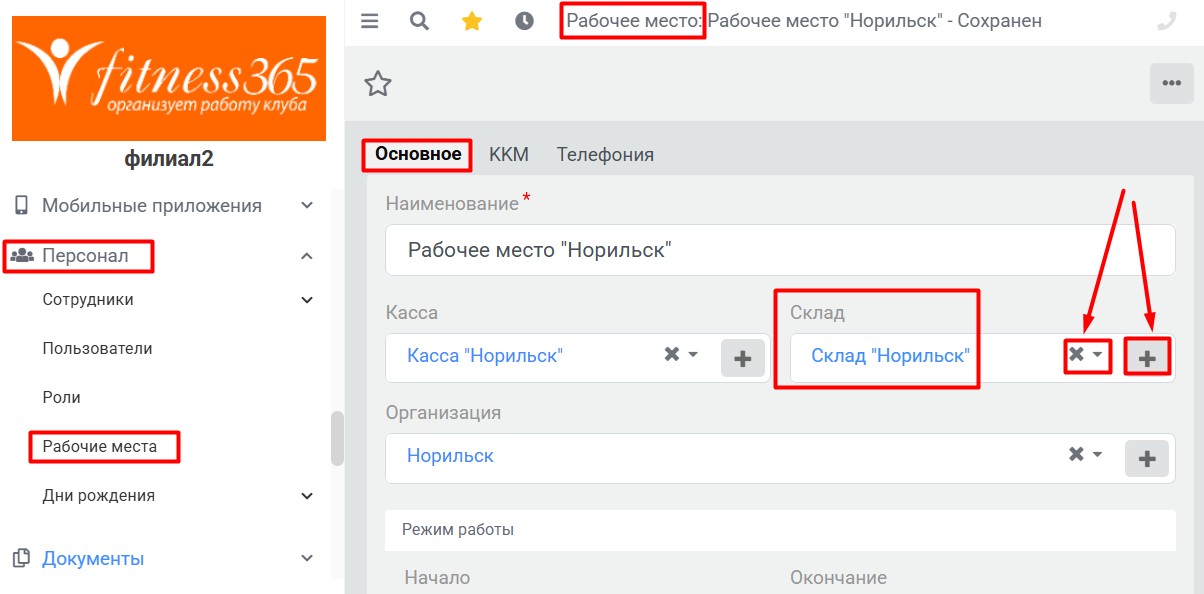Add page to favorites with outline star
Screen dimensions: 1204x594
[x=377, y=83]
